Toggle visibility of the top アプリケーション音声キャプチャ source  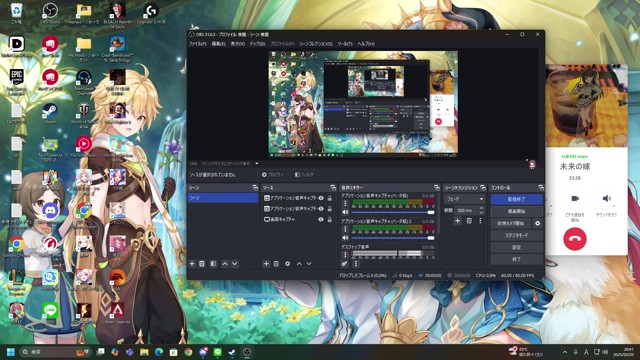click(321, 198)
